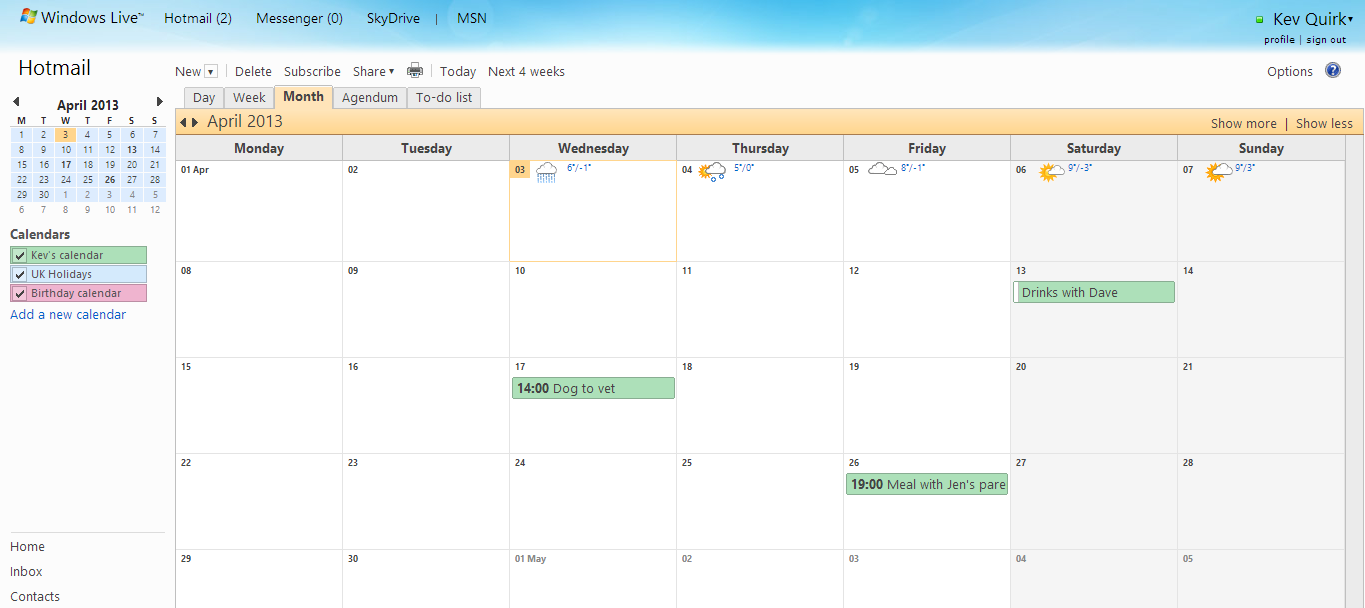Jump to Today using the toolbar button
Viewport: 1365px width, 608px height.
click(457, 71)
